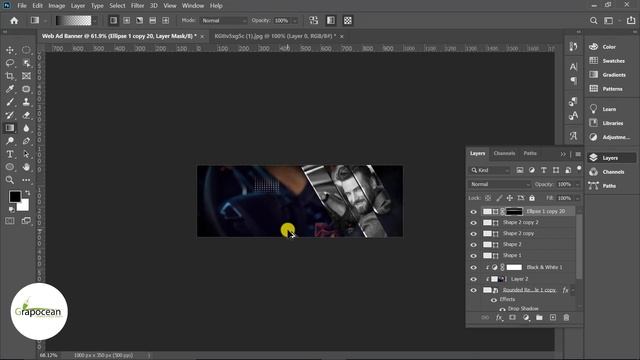Viewport: 640px width, 360px height.
Task: Open the gradient picker dropdown arrow
Action: pyautogui.click(x=94, y=20)
